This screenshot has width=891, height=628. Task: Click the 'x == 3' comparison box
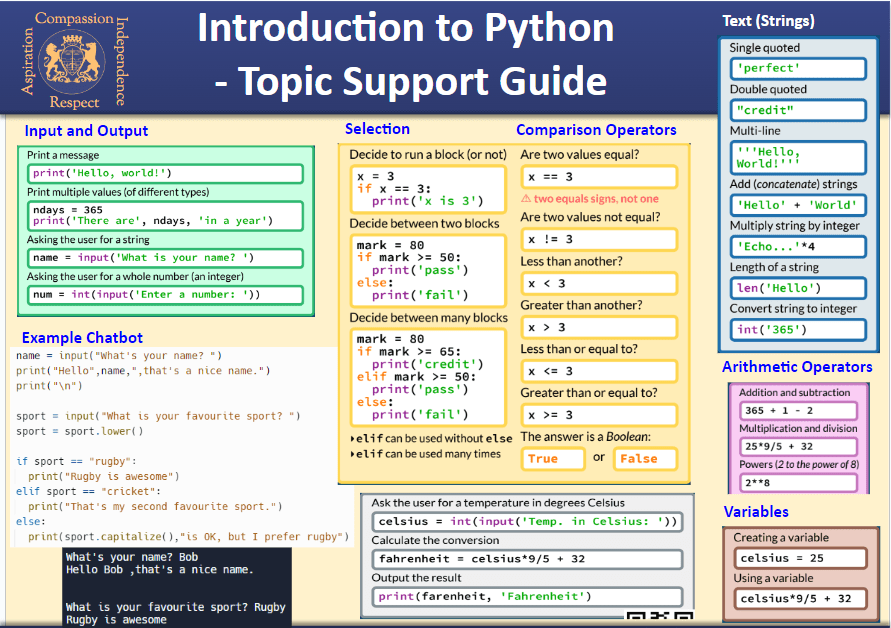tap(599, 177)
